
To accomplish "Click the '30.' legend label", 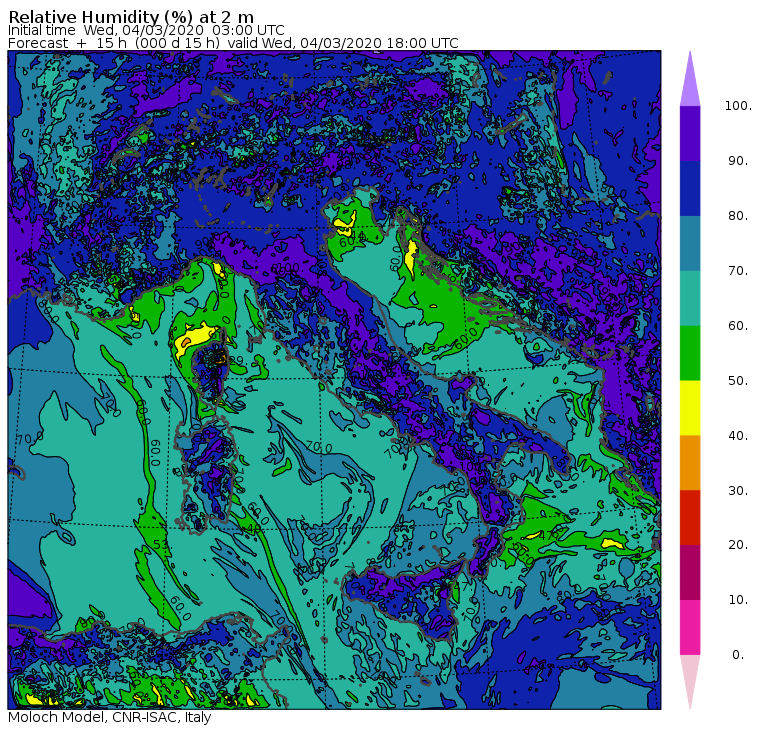I will point(738,491).
